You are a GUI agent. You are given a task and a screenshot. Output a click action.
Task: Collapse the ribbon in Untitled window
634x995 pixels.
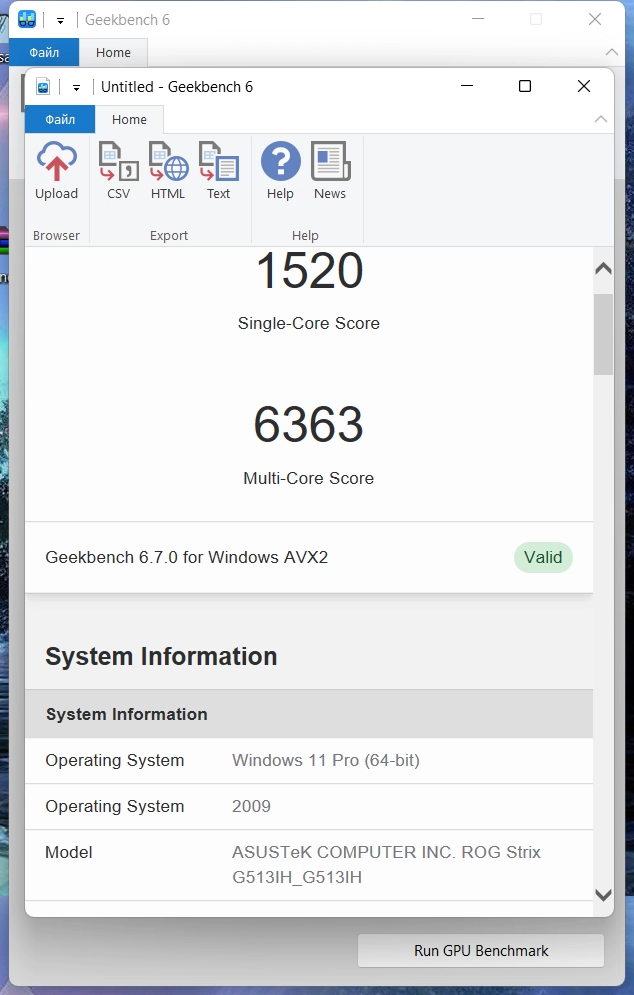[600, 119]
